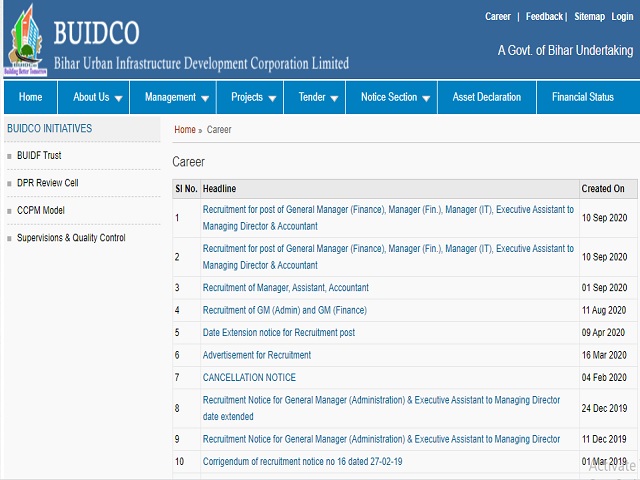640x480 pixels.
Task: Open the Projects menu label
Action: [x=247, y=97]
